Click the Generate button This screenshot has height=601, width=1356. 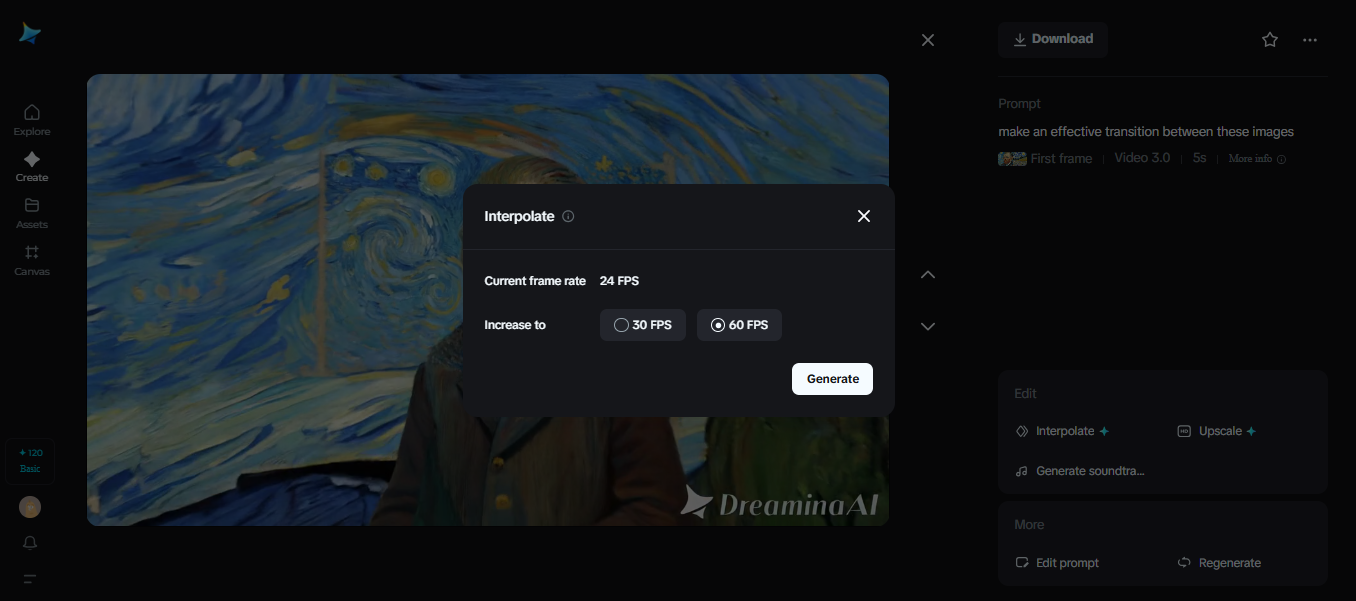[832, 379]
